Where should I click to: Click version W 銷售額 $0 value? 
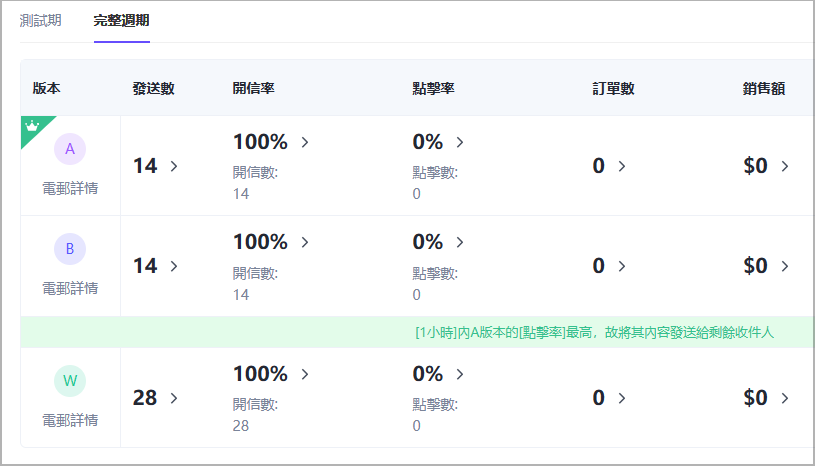(756, 398)
